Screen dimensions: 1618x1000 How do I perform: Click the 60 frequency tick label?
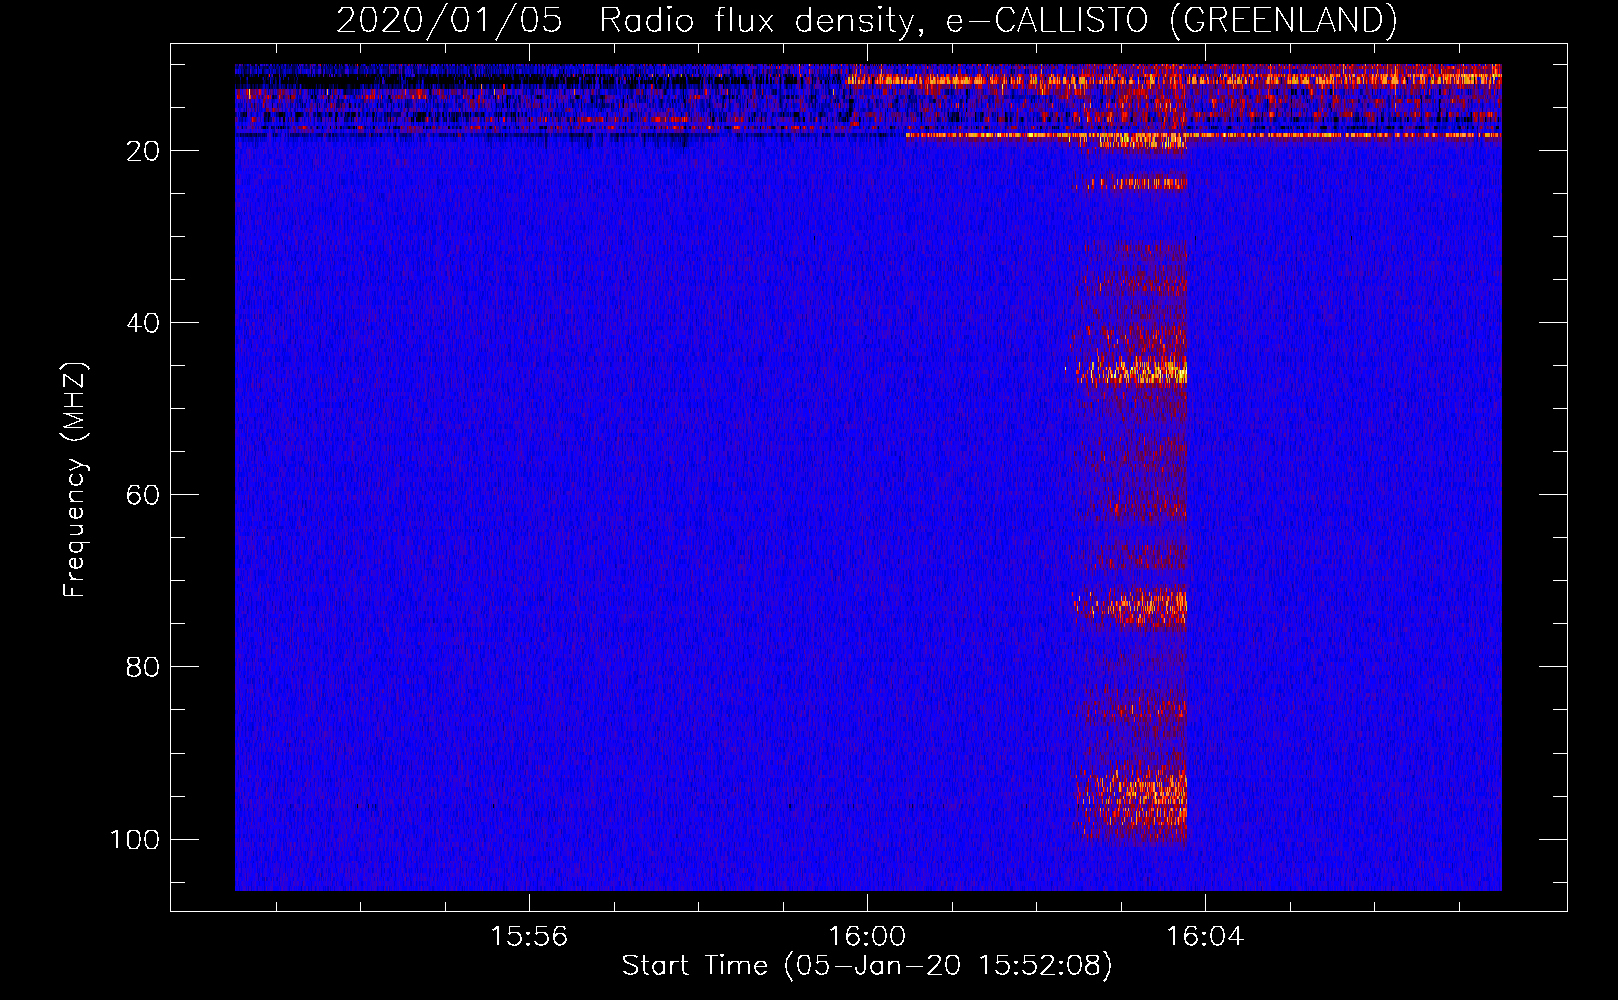tap(143, 495)
